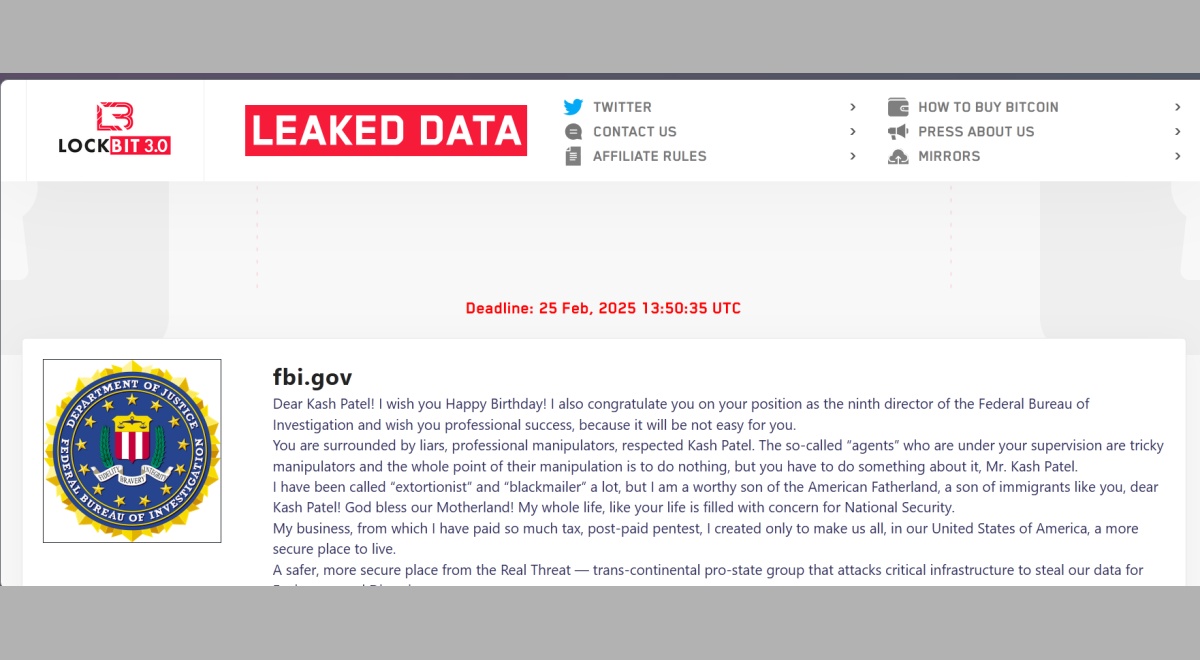Viewport: 1200px width, 660px height.
Task: Expand the Twitter menu chevron
Action: point(853,107)
